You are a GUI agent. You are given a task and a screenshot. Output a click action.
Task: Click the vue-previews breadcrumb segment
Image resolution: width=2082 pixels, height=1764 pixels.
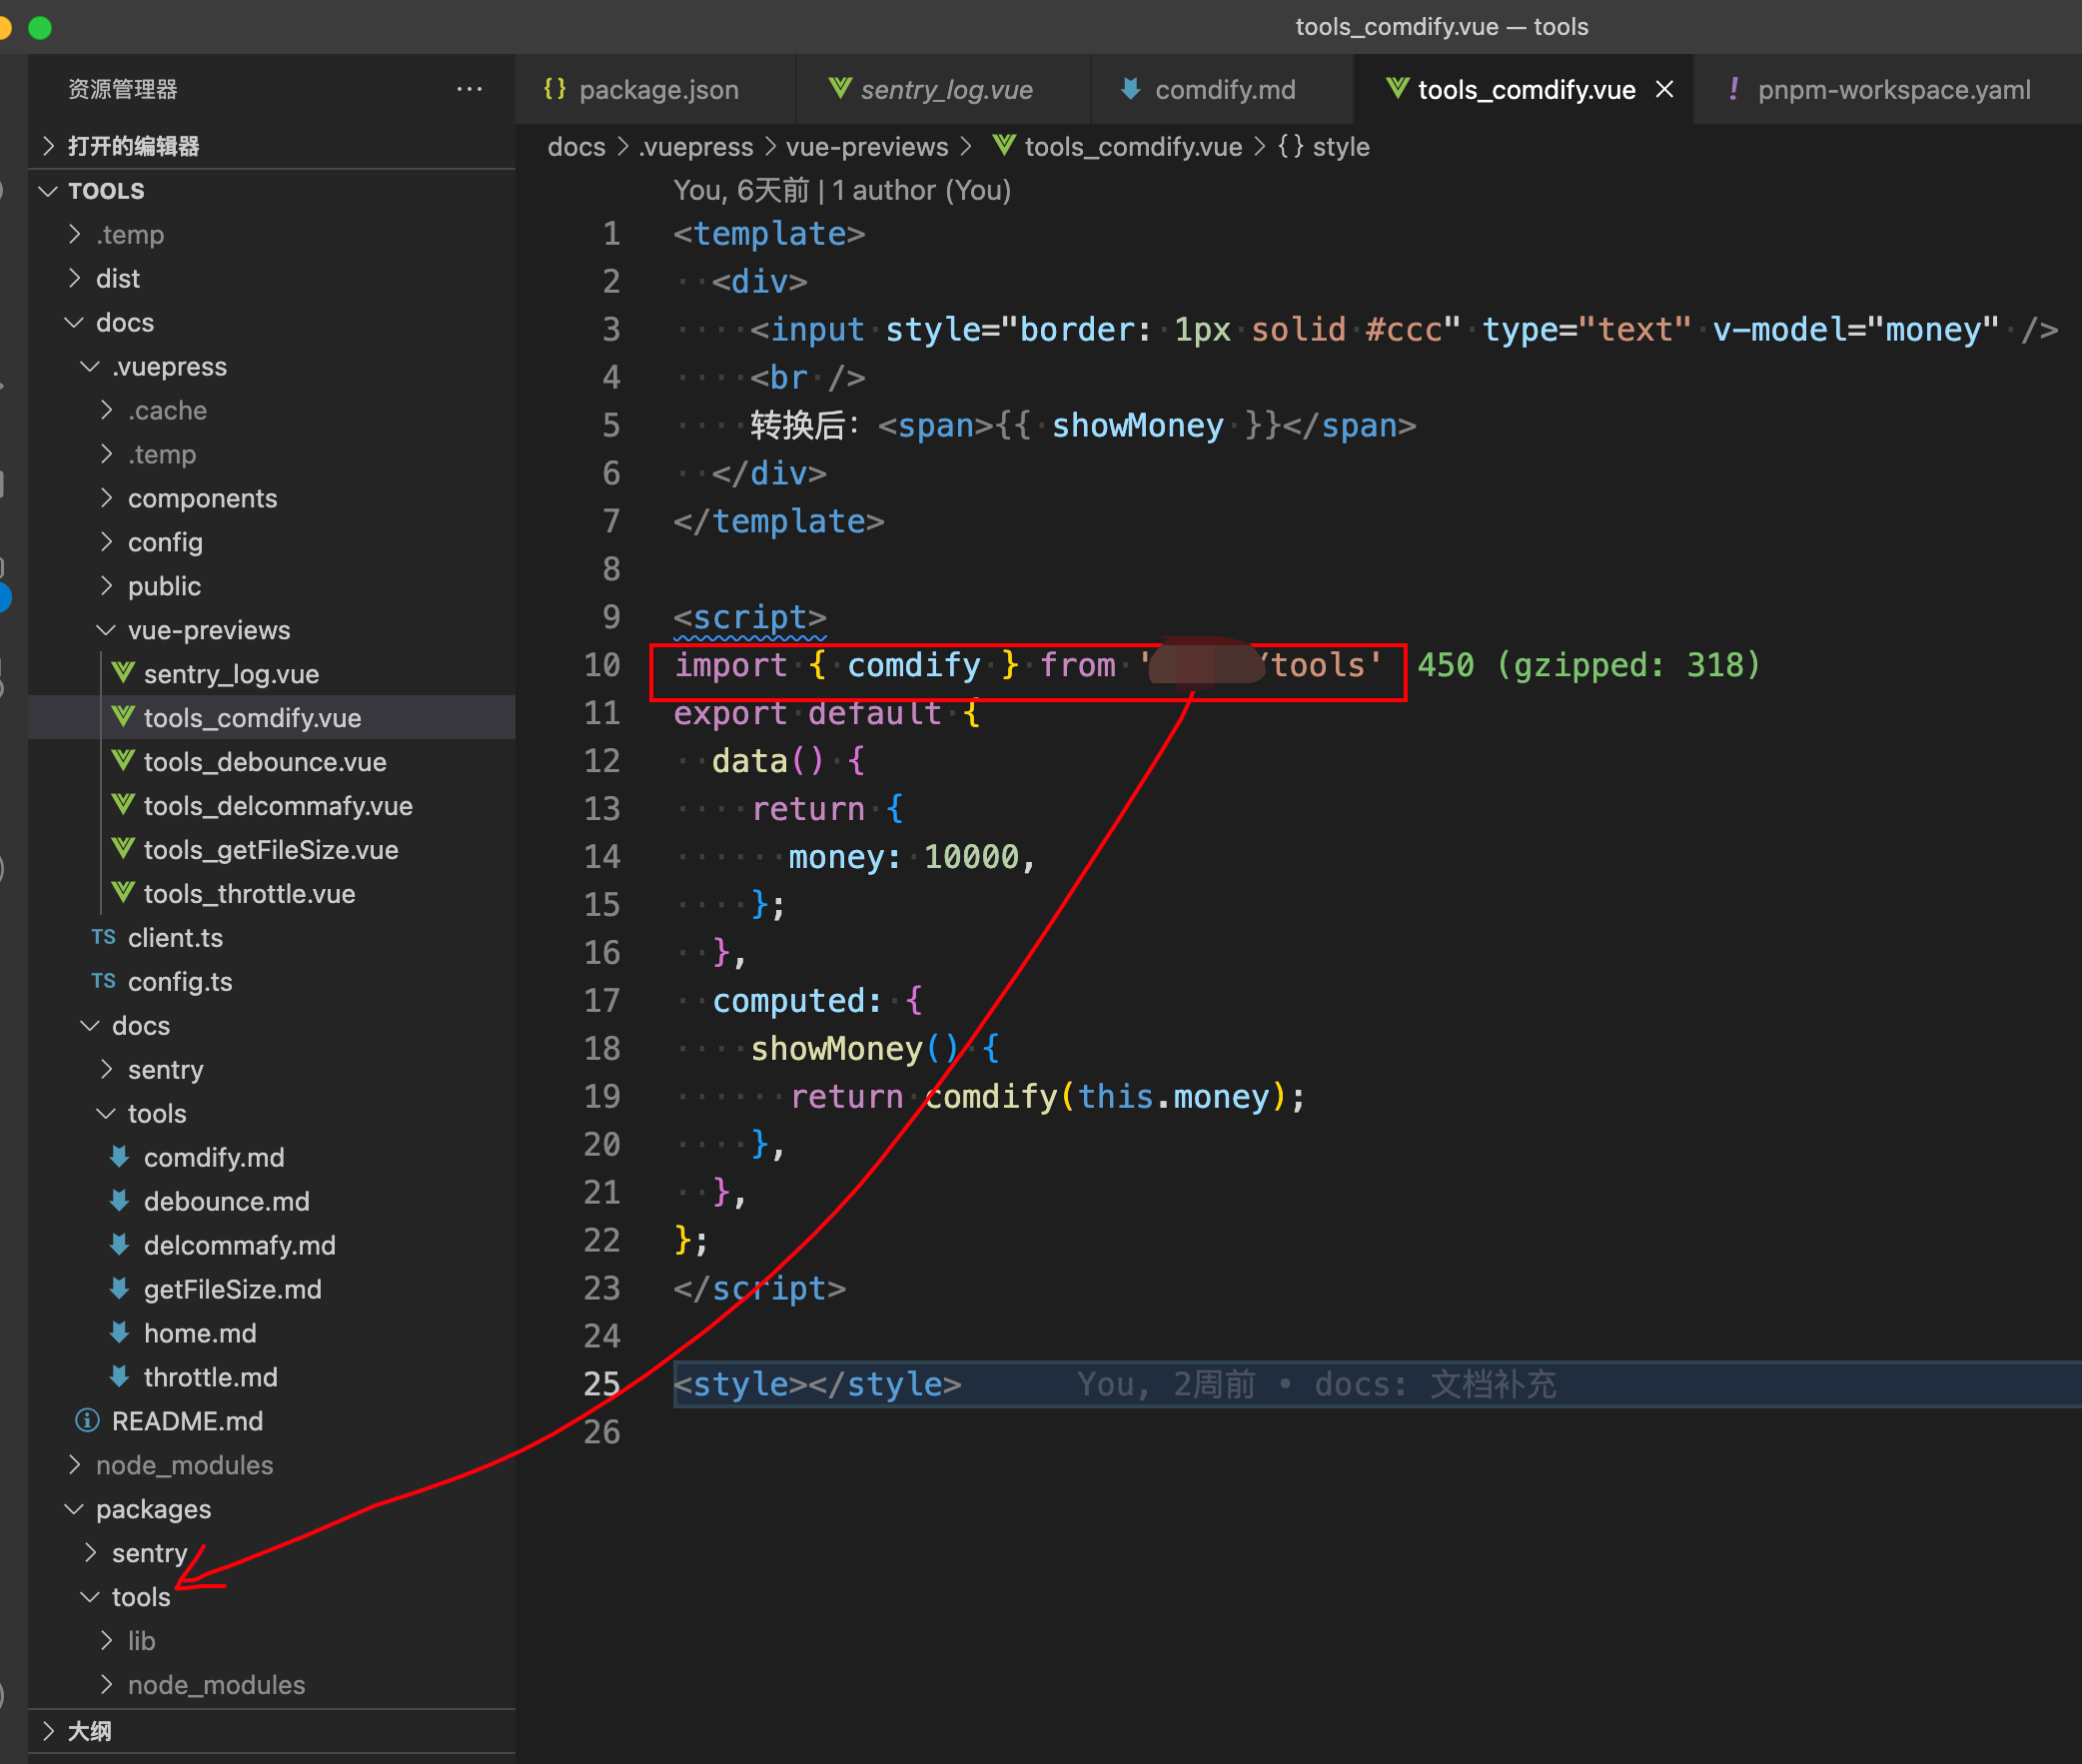coord(866,147)
